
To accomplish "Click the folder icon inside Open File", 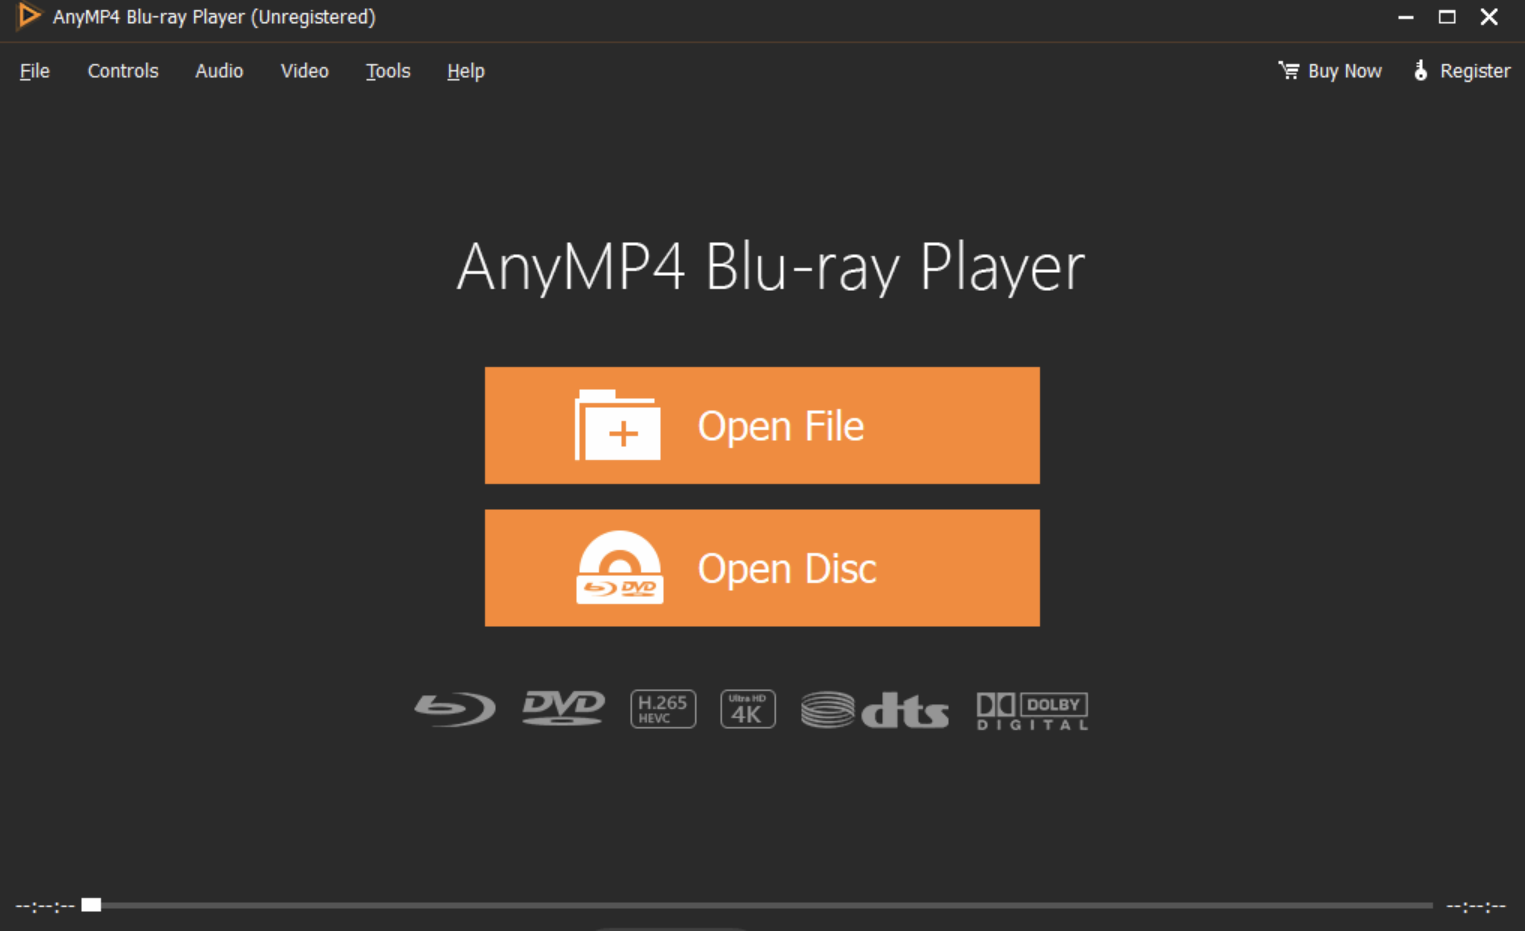I will (x=618, y=425).
